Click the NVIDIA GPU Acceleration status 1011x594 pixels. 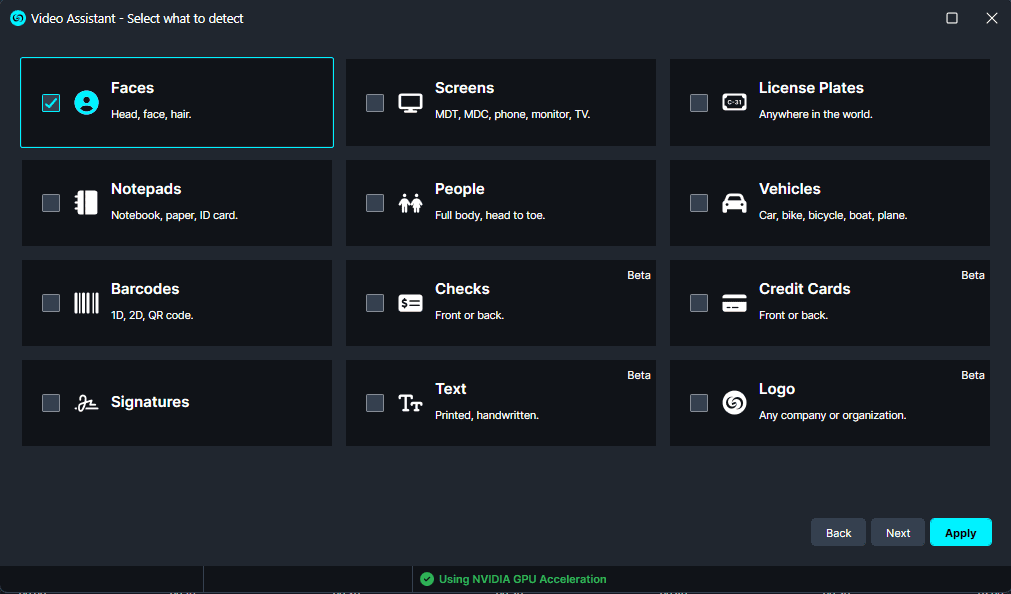coord(513,579)
